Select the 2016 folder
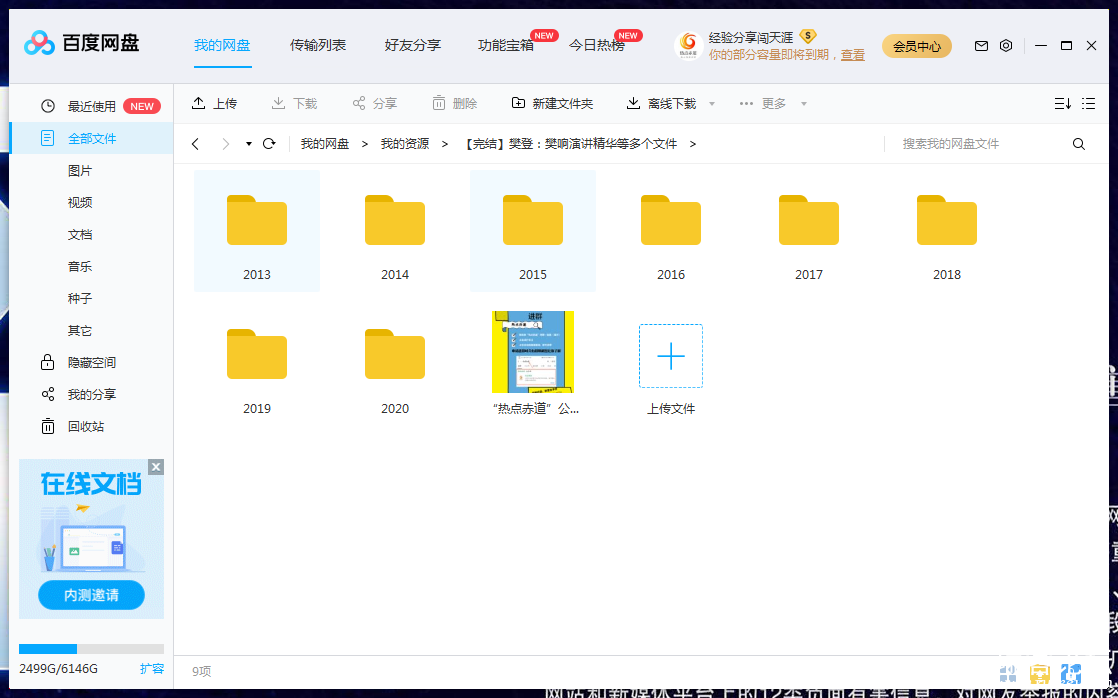Screen dimensions: 1118x698 pyautogui.click(x=671, y=232)
